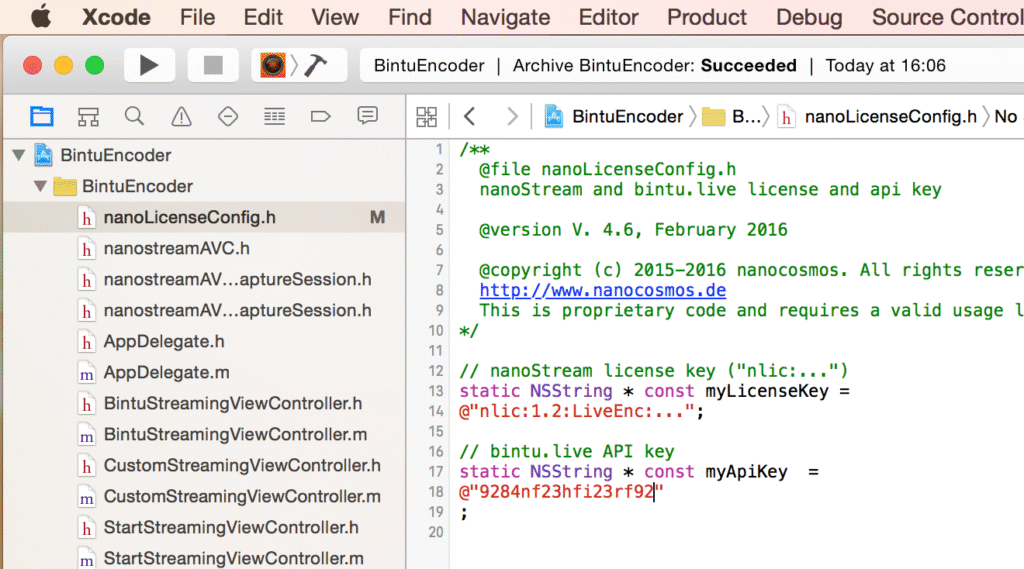Switch to the Debug navigator

274,116
